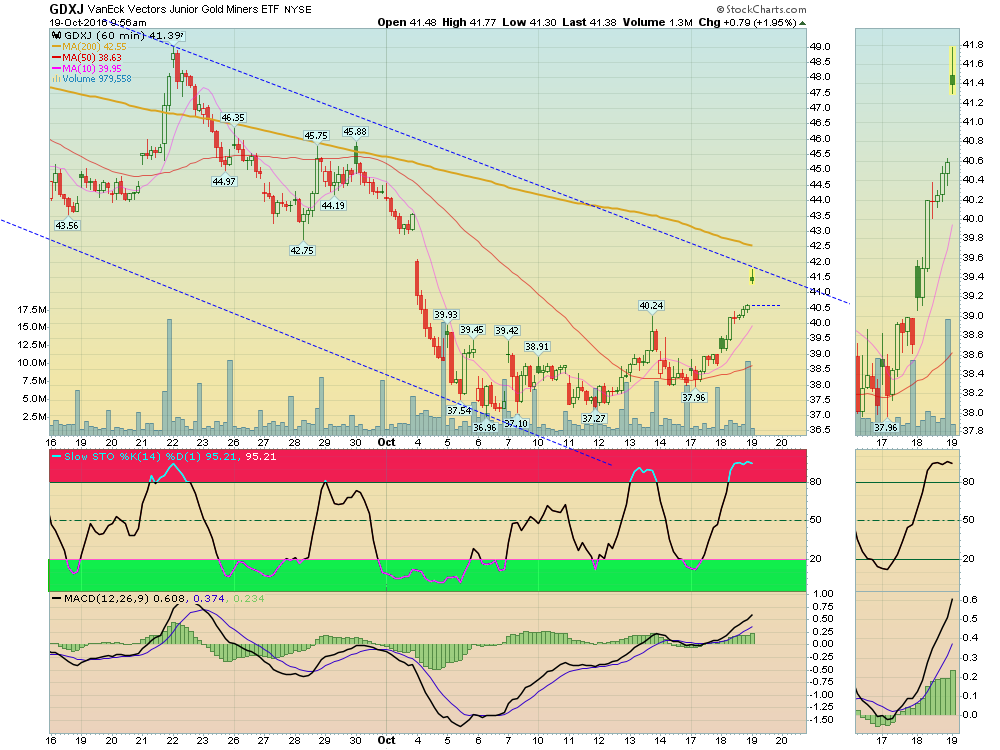Click the 42.75 low price label
This screenshot has height=750, width=1000.
[x=302, y=251]
